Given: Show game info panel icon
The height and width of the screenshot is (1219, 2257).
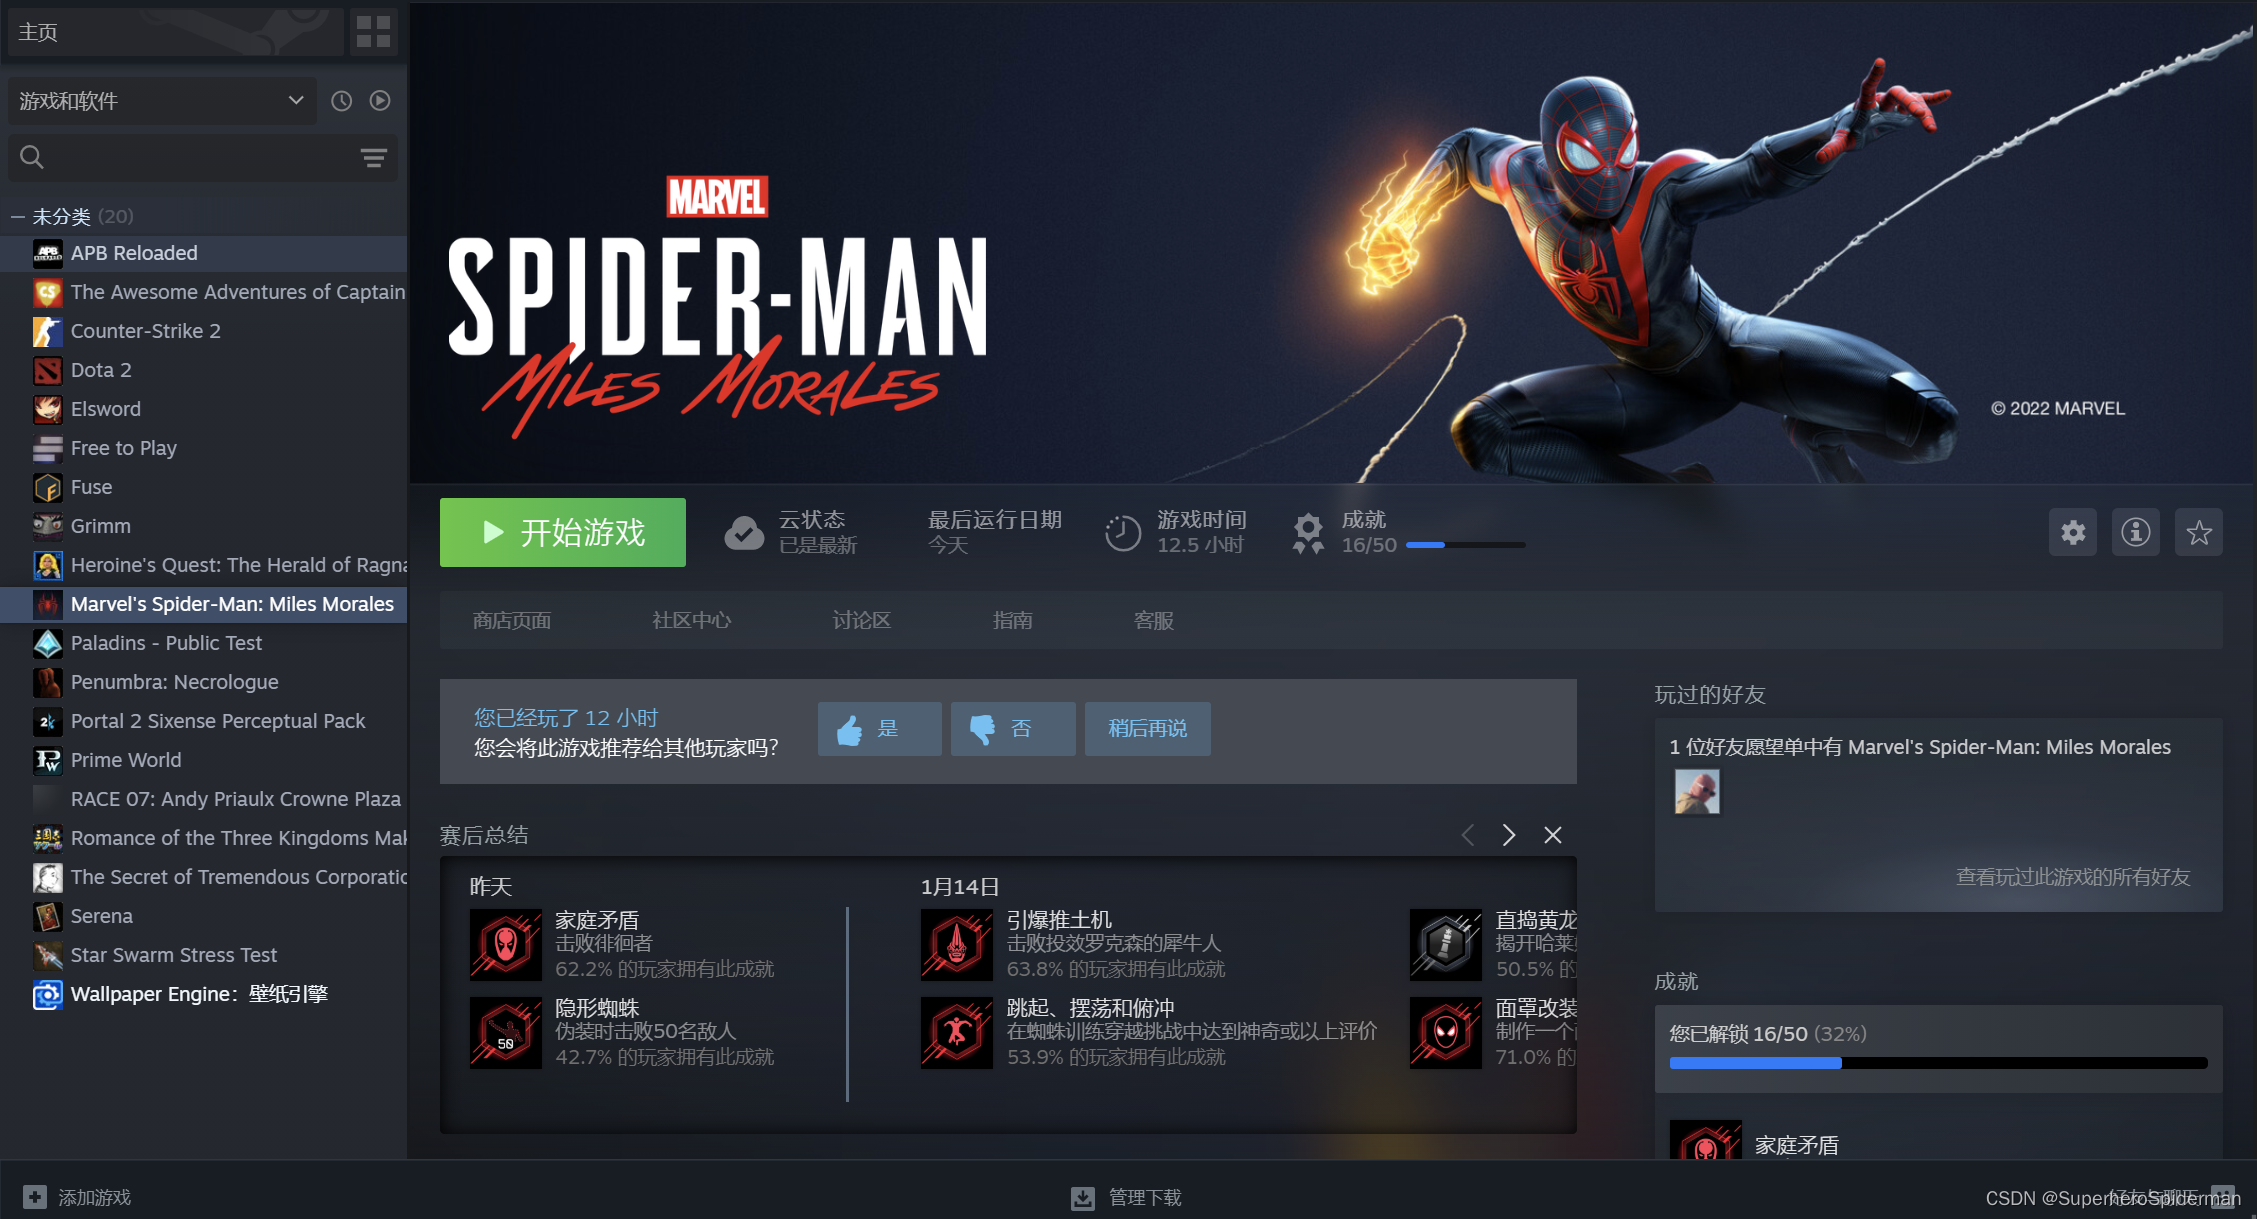Looking at the screenshot, I should pyautogui.click(x=2136, y=532).
